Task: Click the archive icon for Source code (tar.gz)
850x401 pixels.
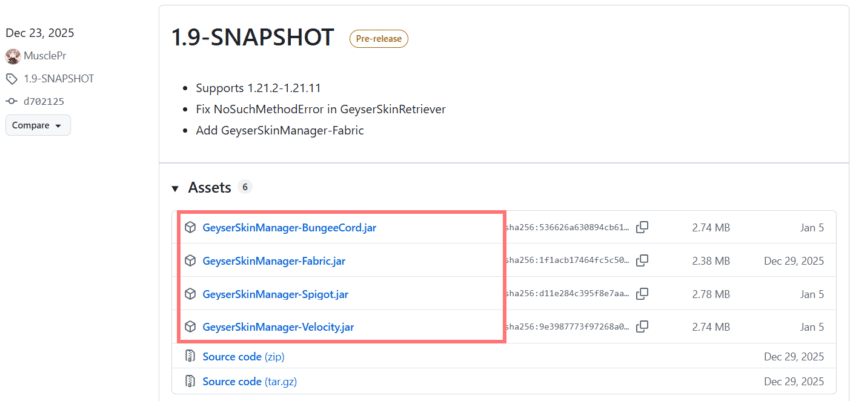Action: (x=190, y=381)
